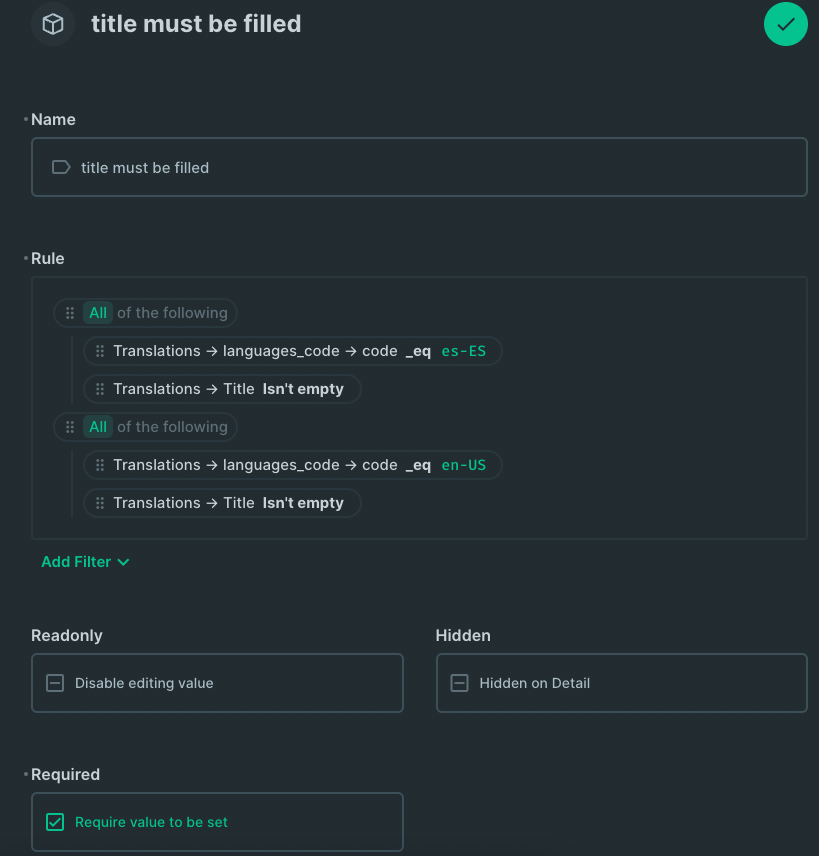Save changes with the green checkmark button

(x=785, y=24)
